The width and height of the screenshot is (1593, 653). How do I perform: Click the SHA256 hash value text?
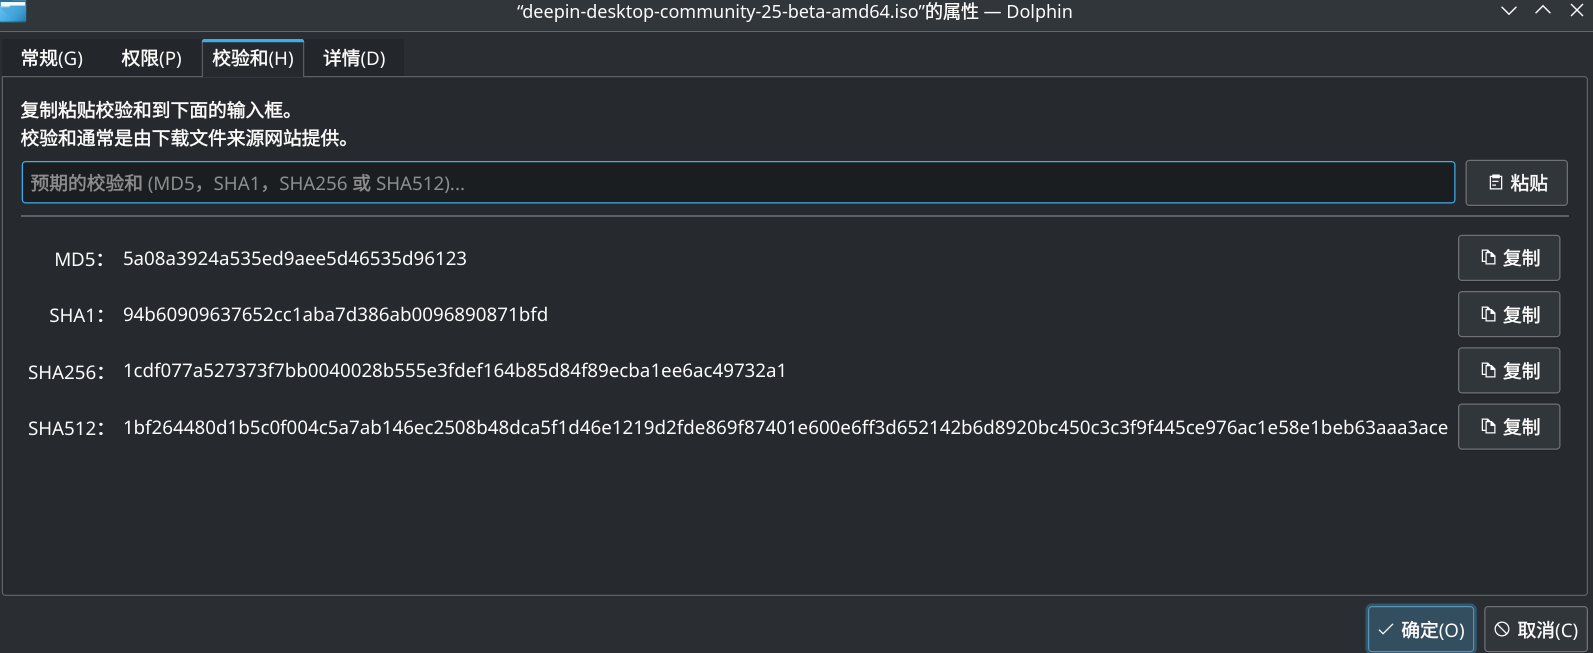pos(454,371)
